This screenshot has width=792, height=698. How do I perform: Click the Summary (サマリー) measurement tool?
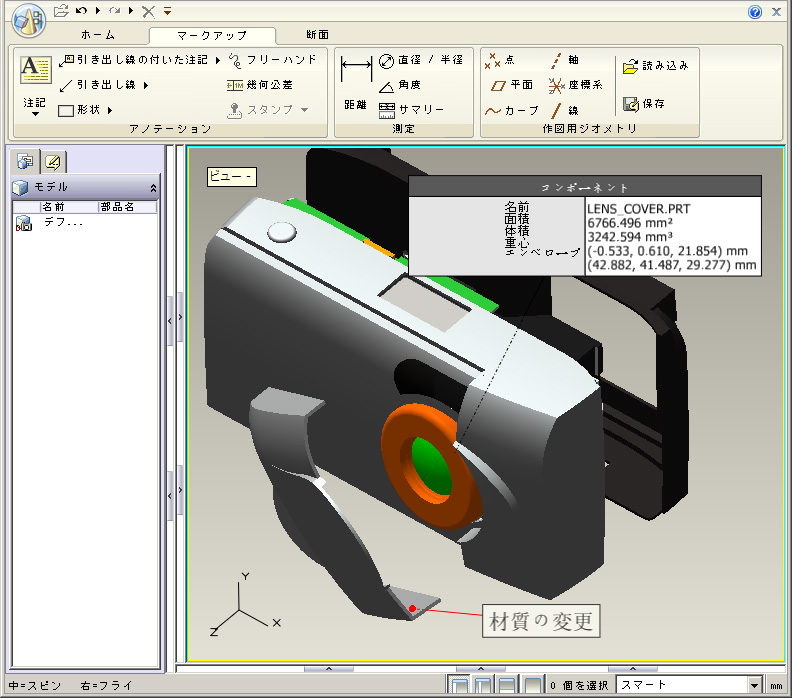[x=411, y=109]
